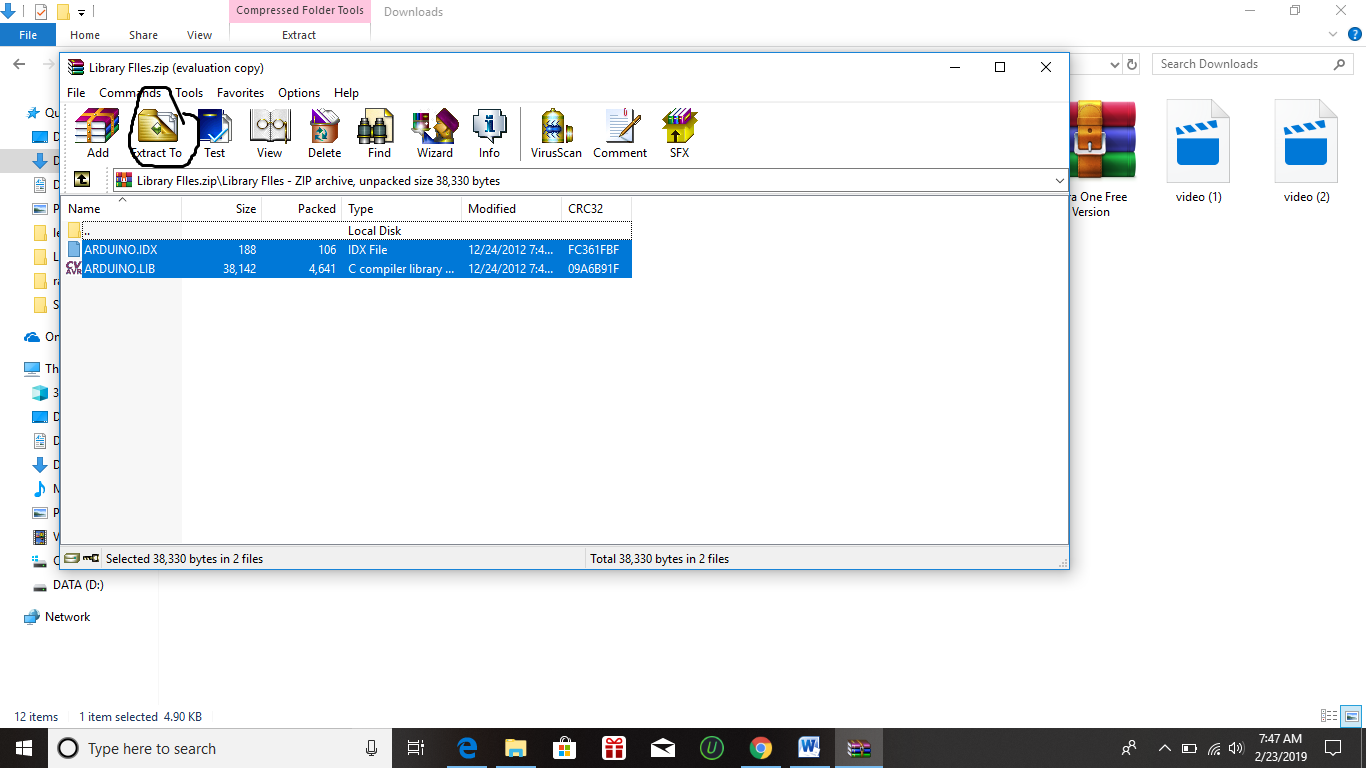The height and width of the screenshot is (768, 1366).
Task: Run the VirusScan toolbar icon
Action: coord(556,133)
